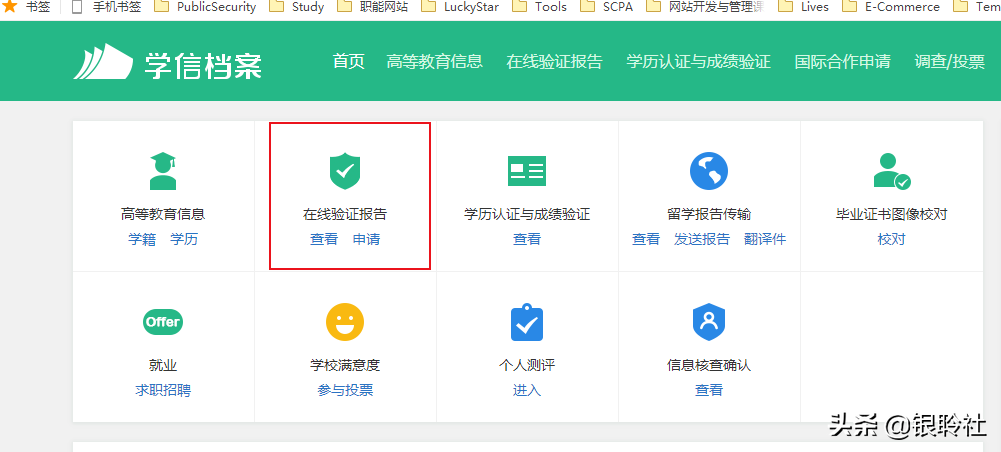The height and width of the screenshot is (452, 1001).
Task: Click the 参与投票 link
Action: (345, 390)
